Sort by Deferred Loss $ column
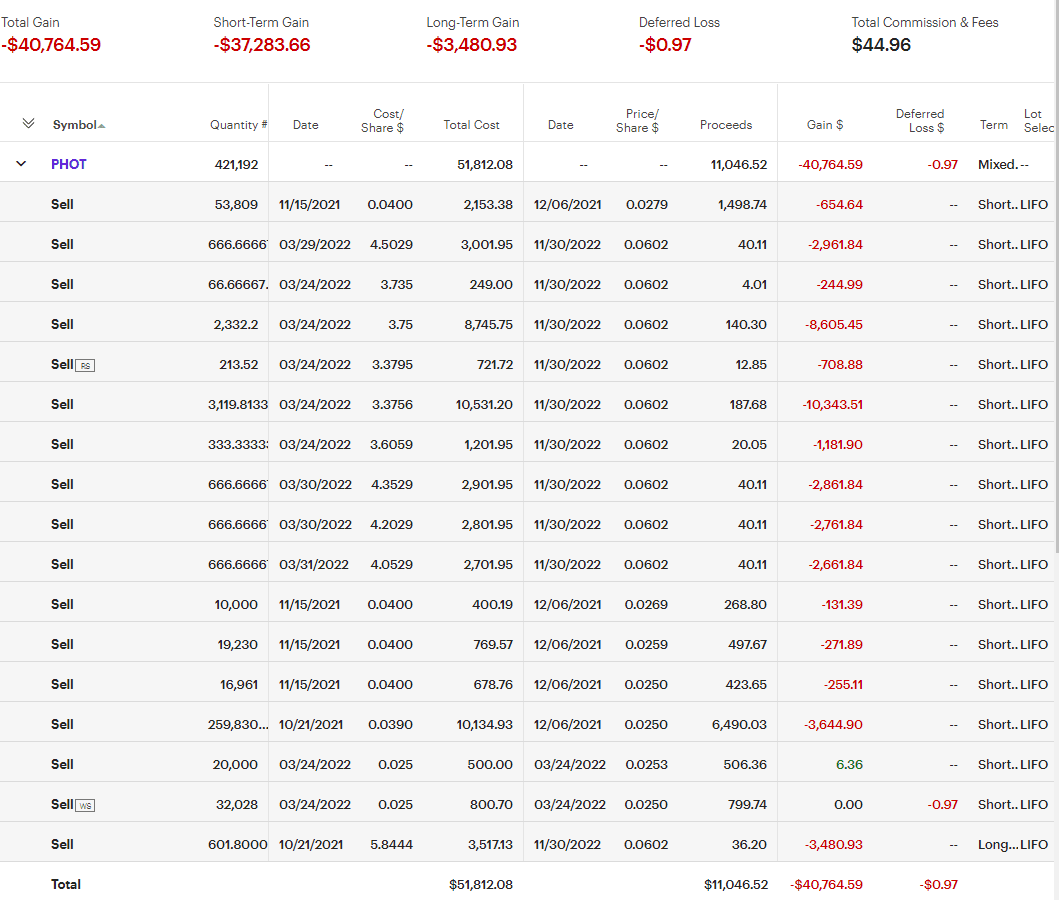Viewport: 1059px width, 900px height. coord(919,120)
